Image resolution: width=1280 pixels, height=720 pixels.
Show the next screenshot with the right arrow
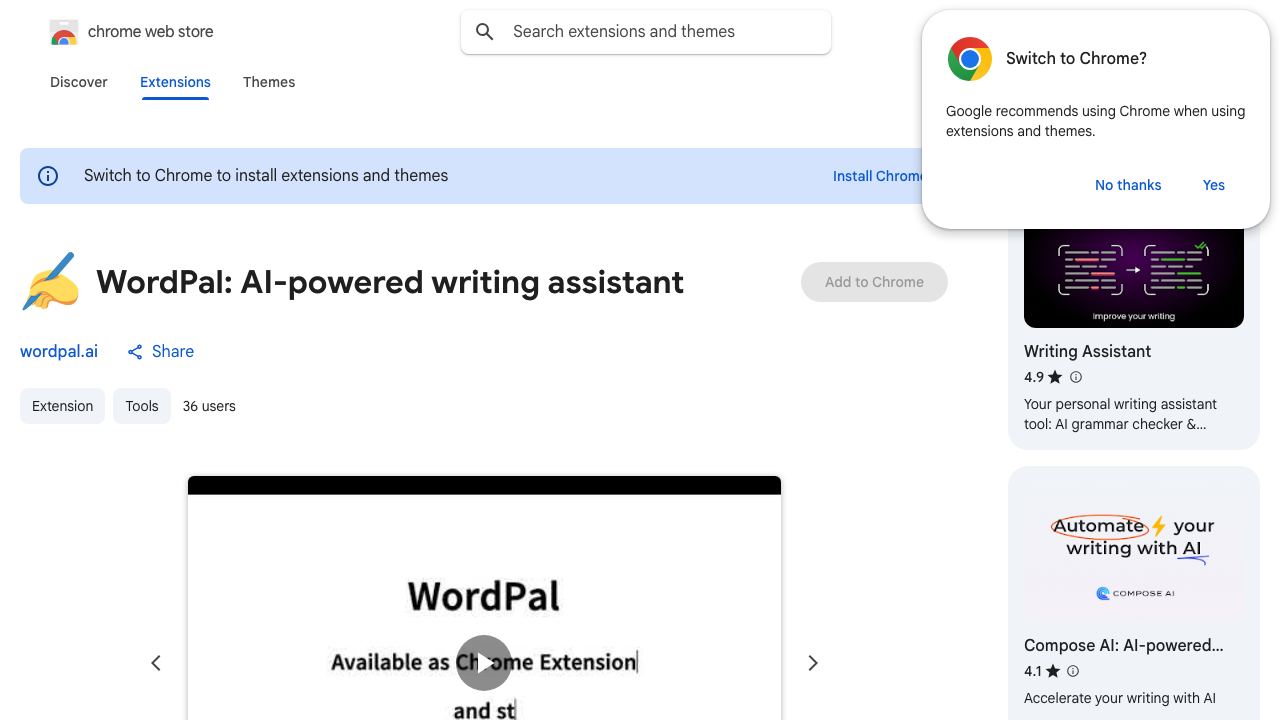(813, 663)
